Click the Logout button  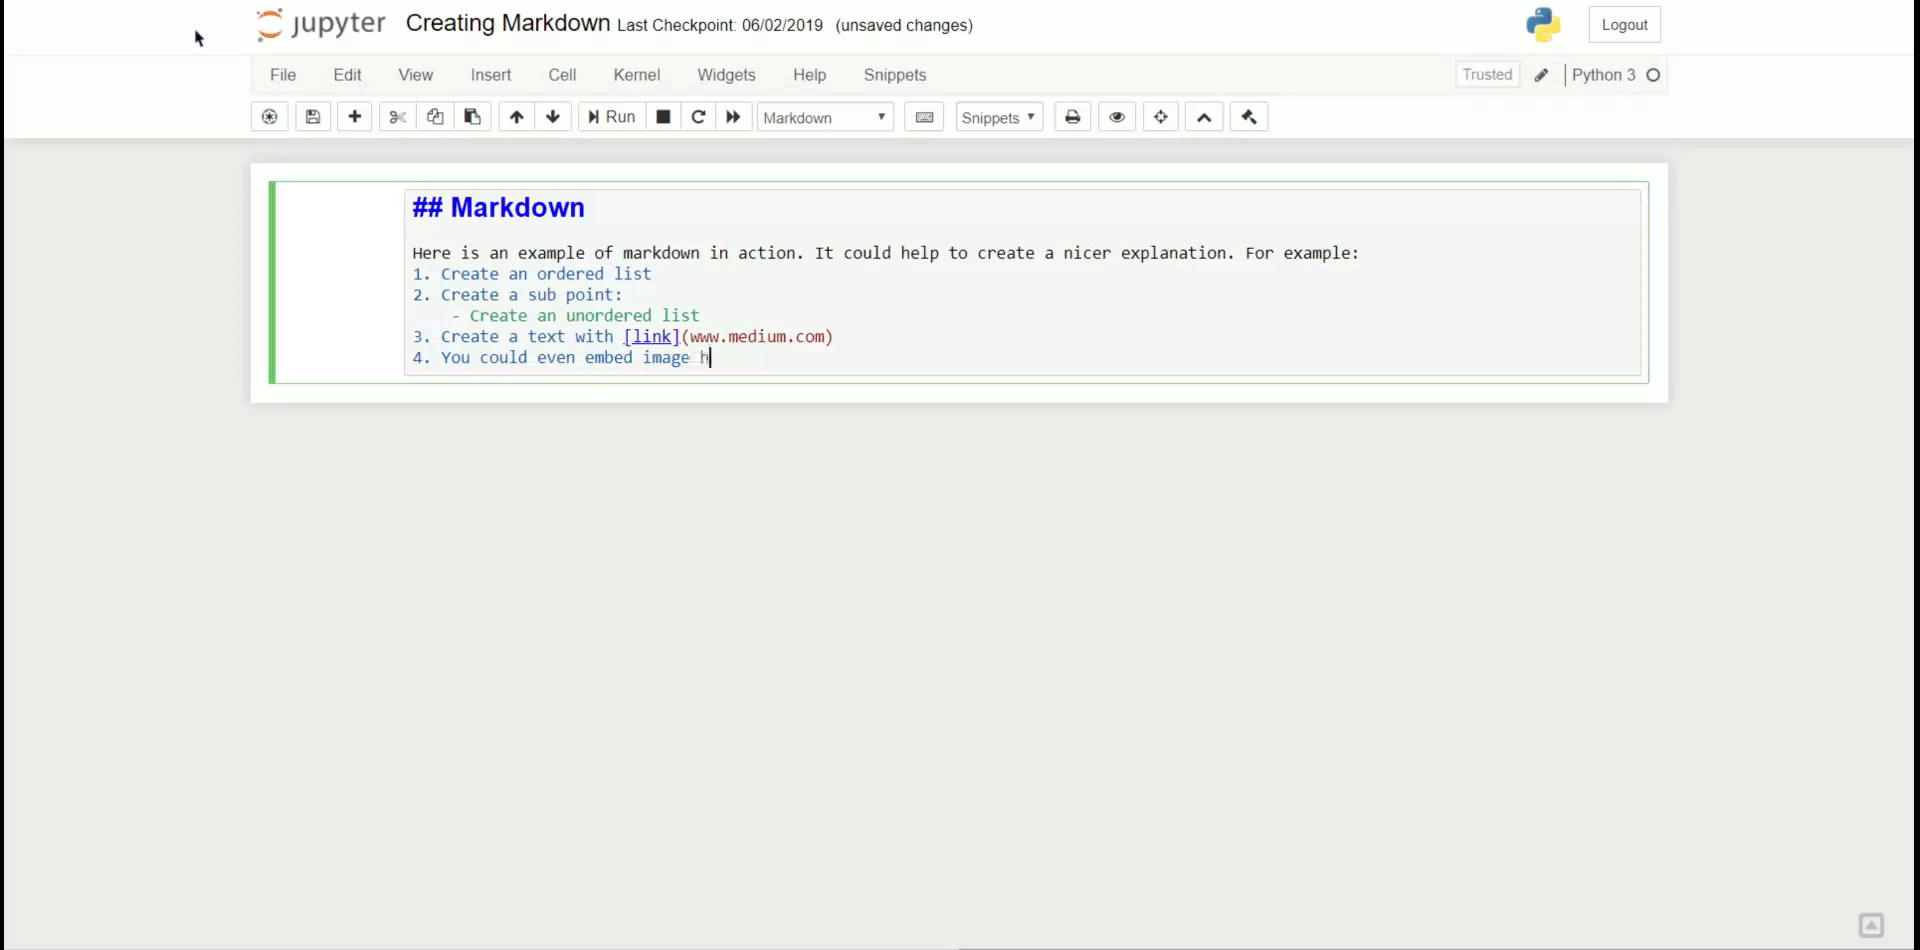[x=1624, y=24]
